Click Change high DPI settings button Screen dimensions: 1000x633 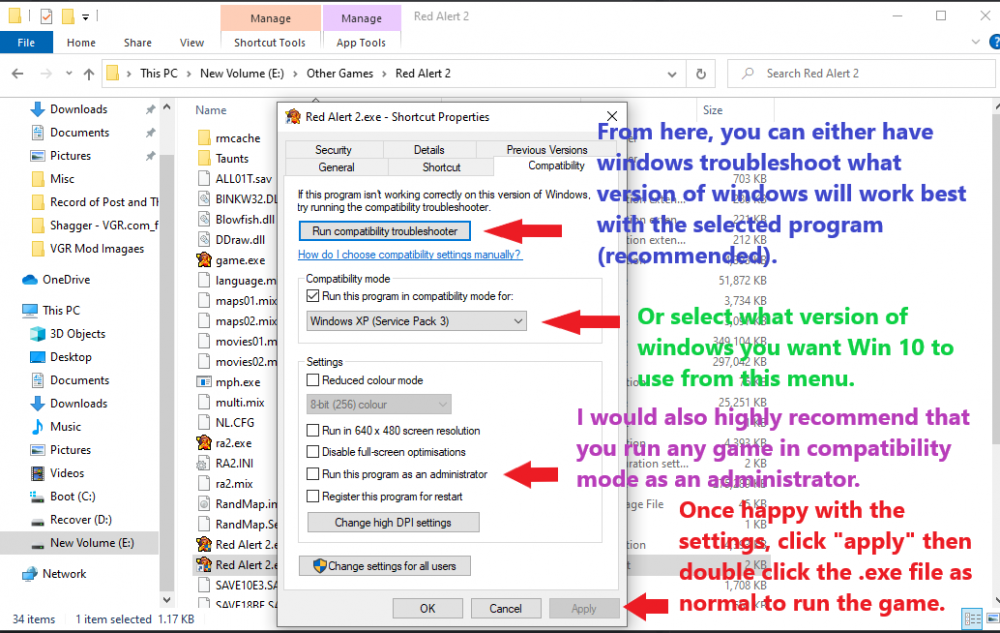[393, 523]
